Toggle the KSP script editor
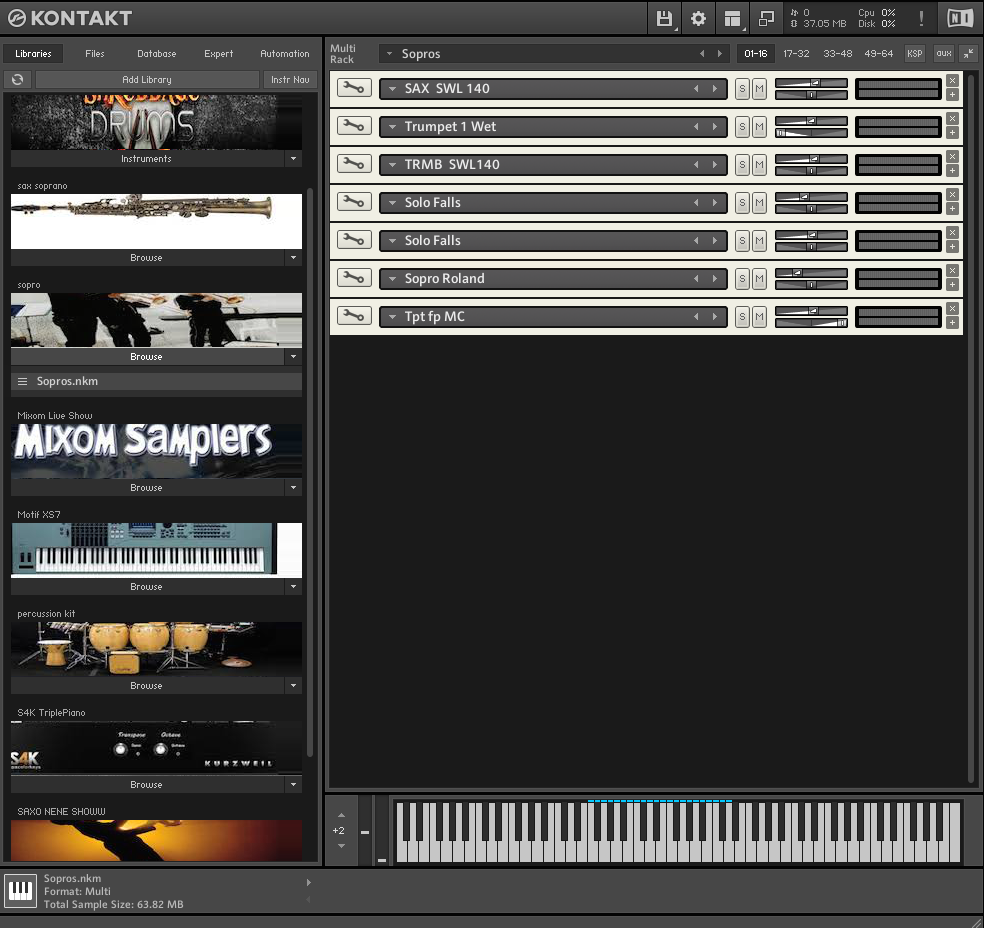 (x=914, y=54)
